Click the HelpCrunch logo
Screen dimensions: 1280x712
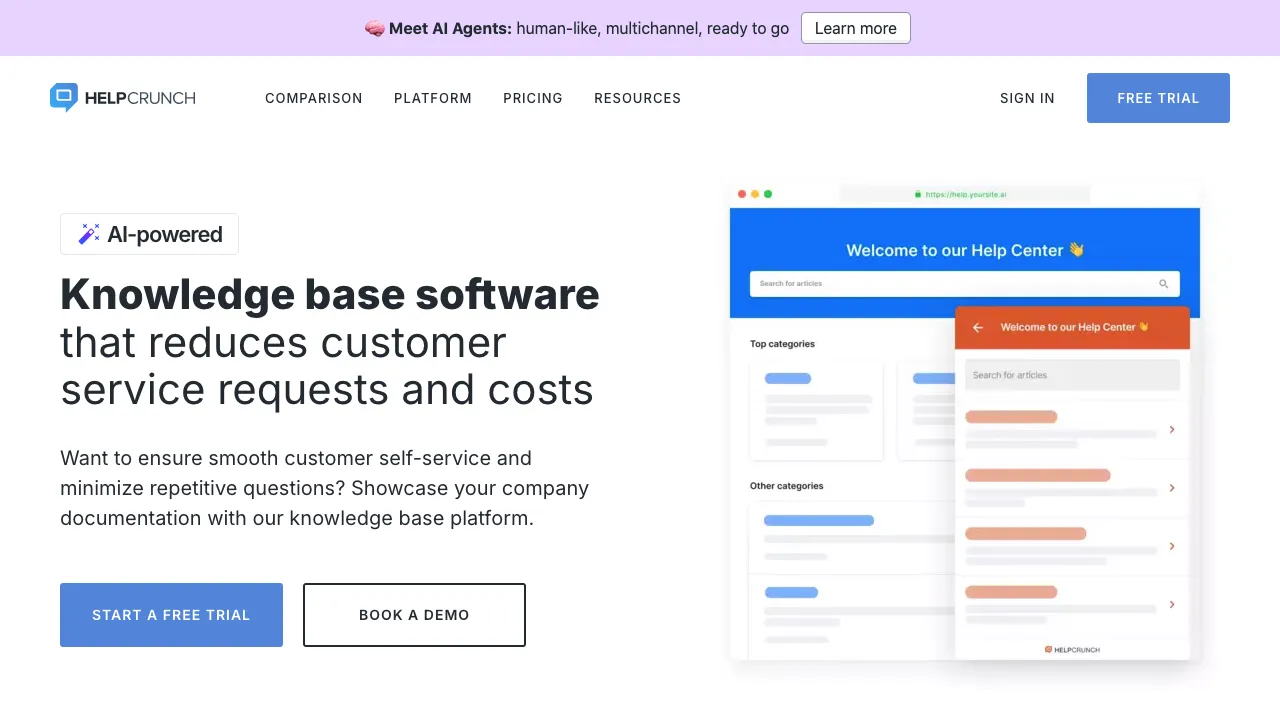(x=122, y=98)
